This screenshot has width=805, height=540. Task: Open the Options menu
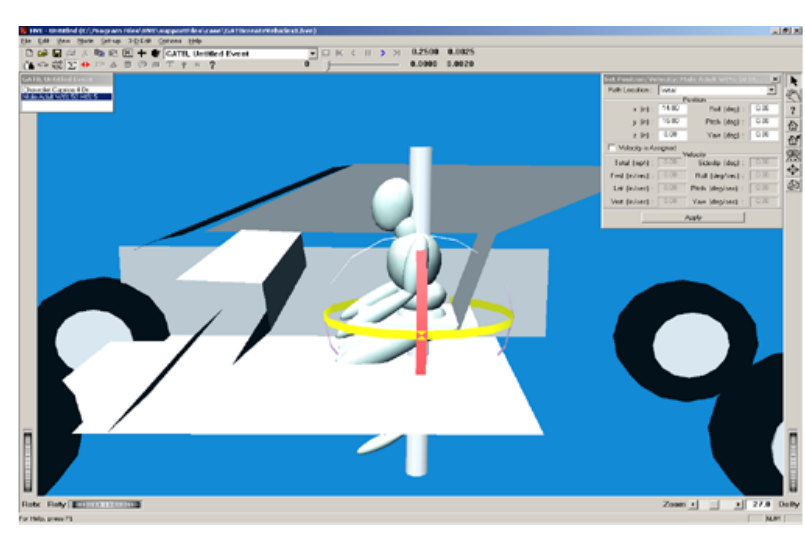point(170,41)
